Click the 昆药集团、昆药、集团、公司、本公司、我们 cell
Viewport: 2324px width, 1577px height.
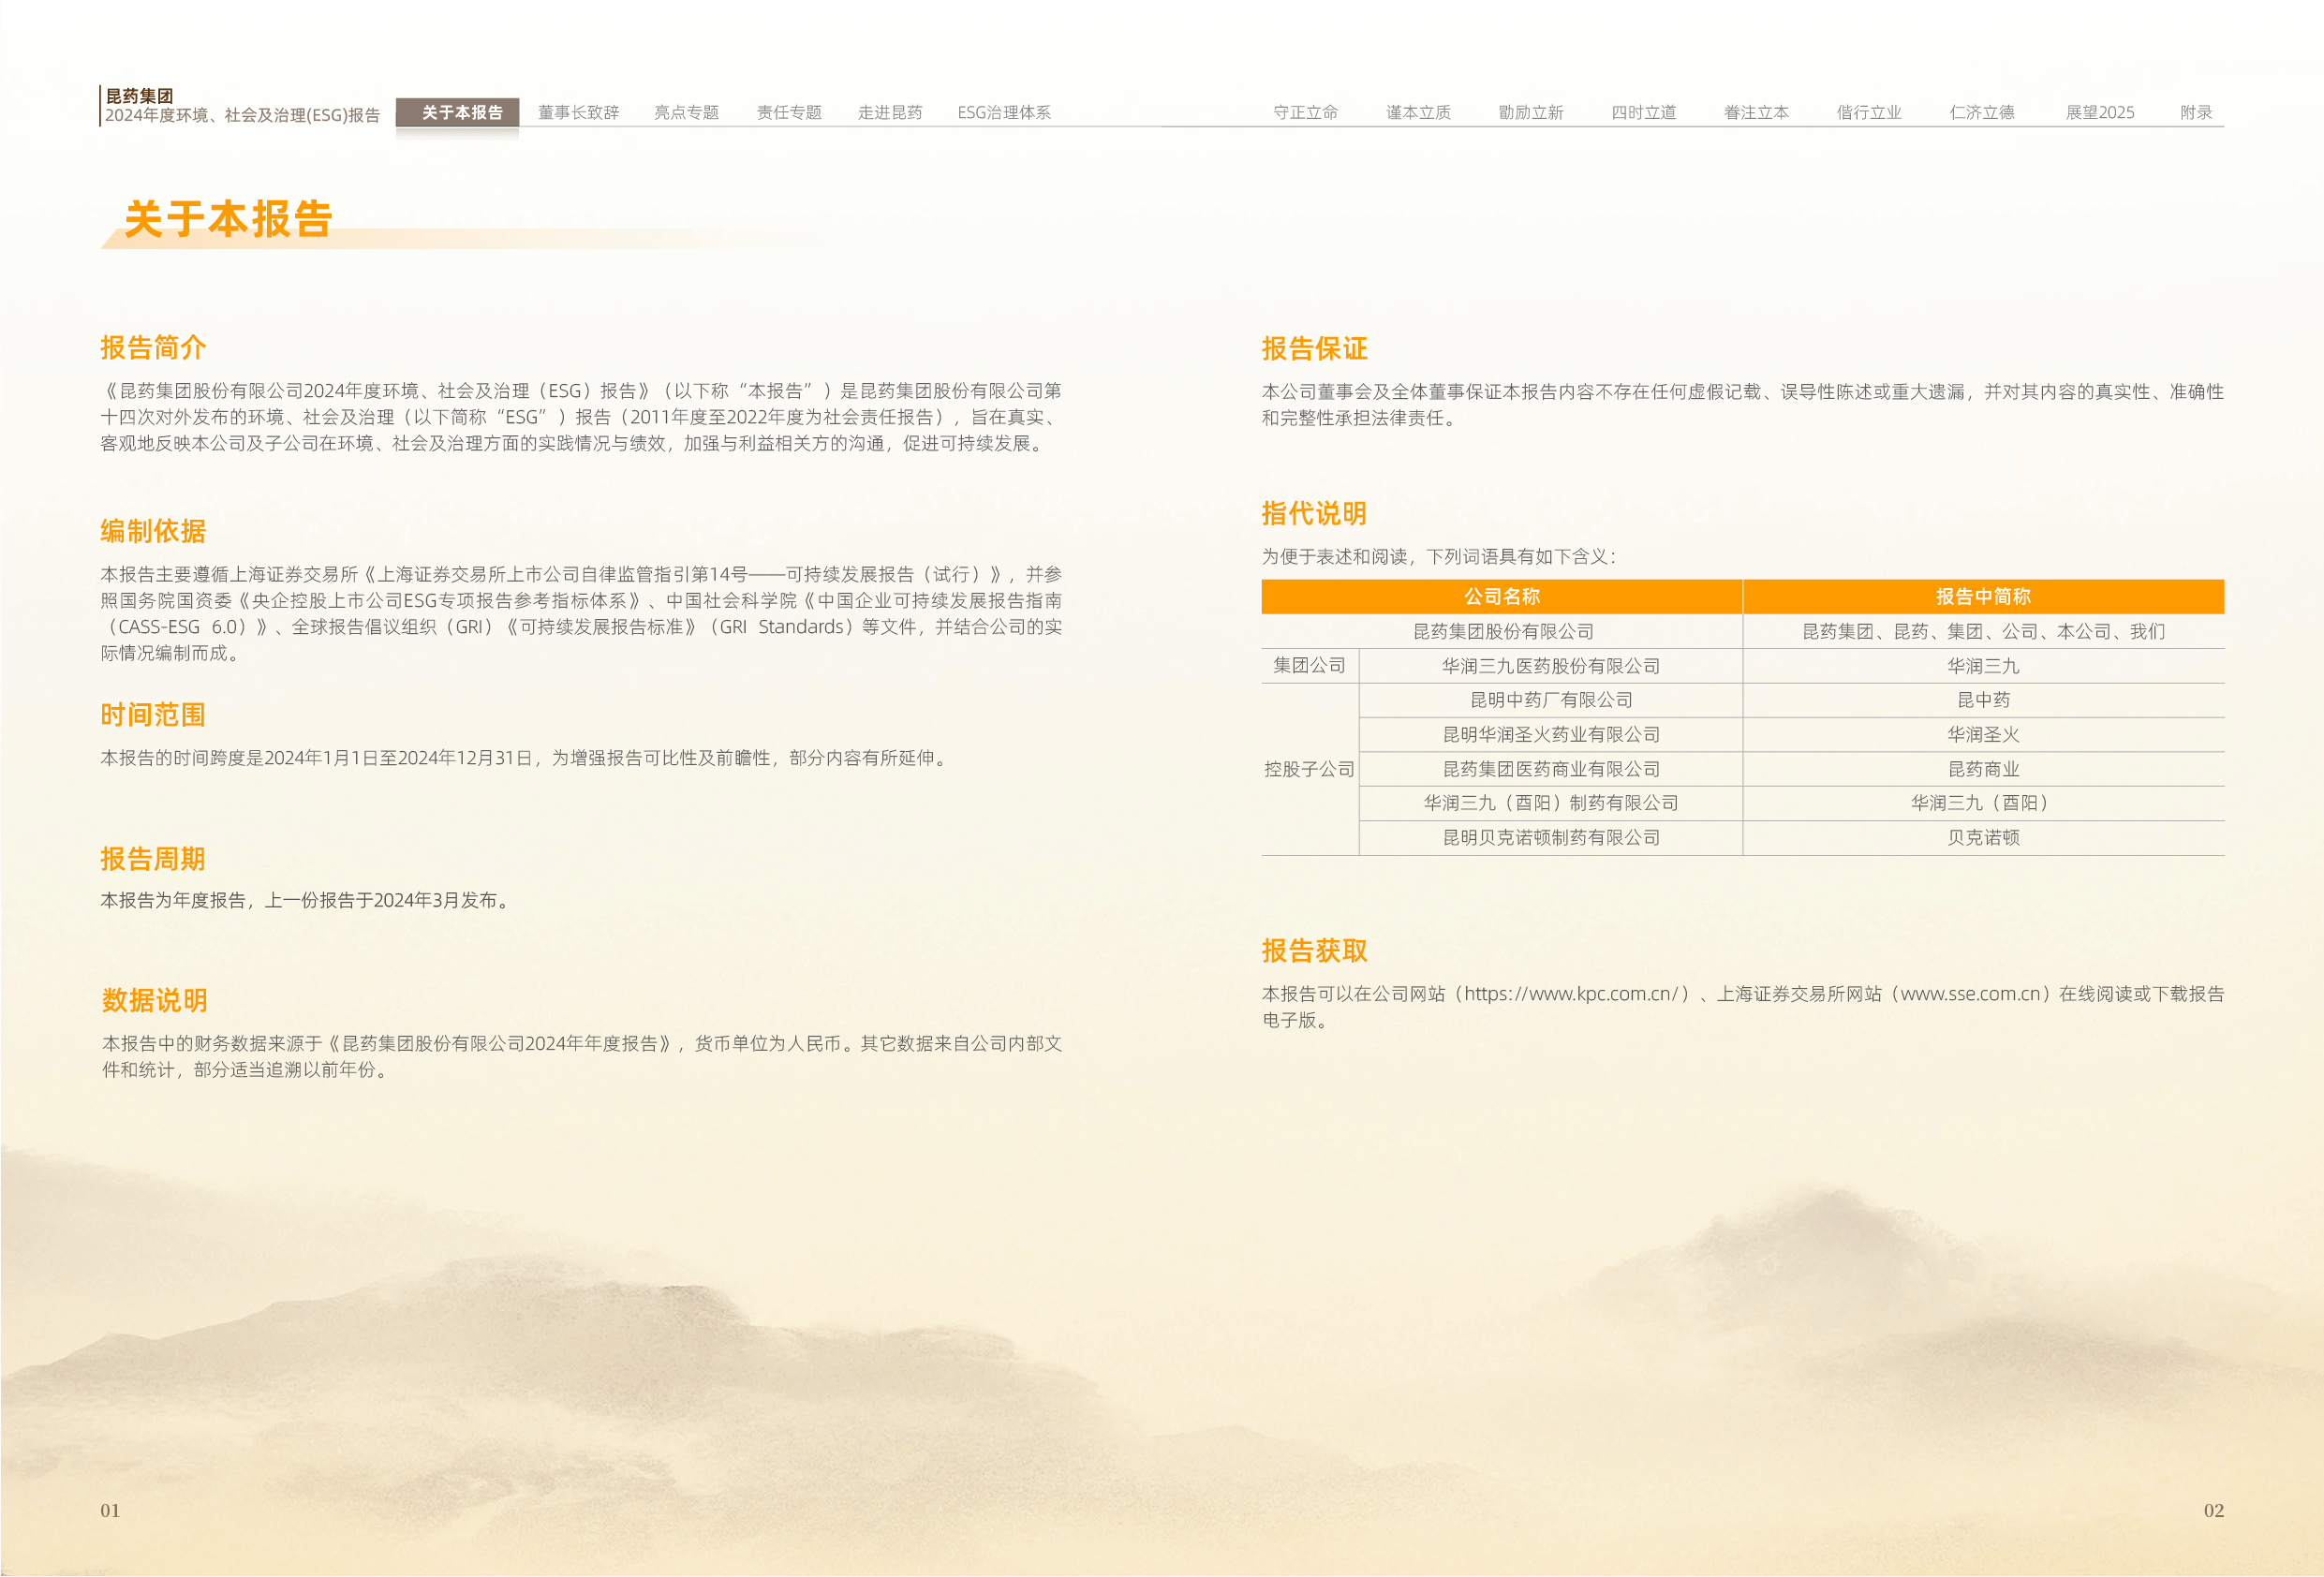tap(1983, 632)
